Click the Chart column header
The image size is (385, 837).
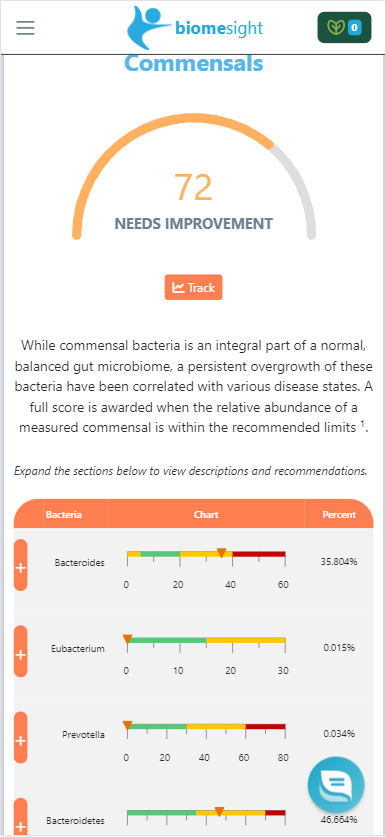206,515
